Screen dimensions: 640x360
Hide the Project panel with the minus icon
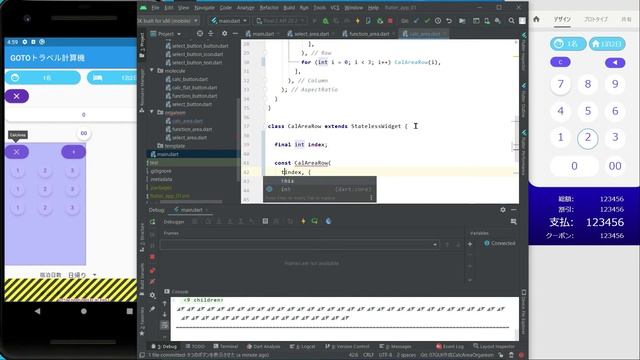click(x=235, y=33)
